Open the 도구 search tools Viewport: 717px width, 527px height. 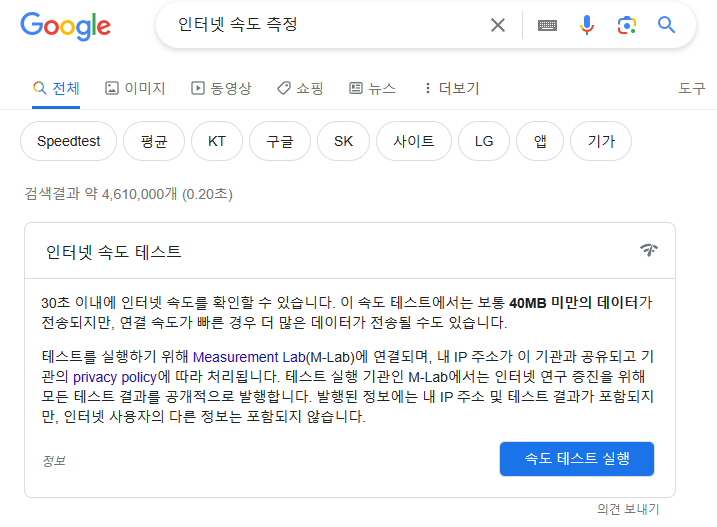[691, 88]
